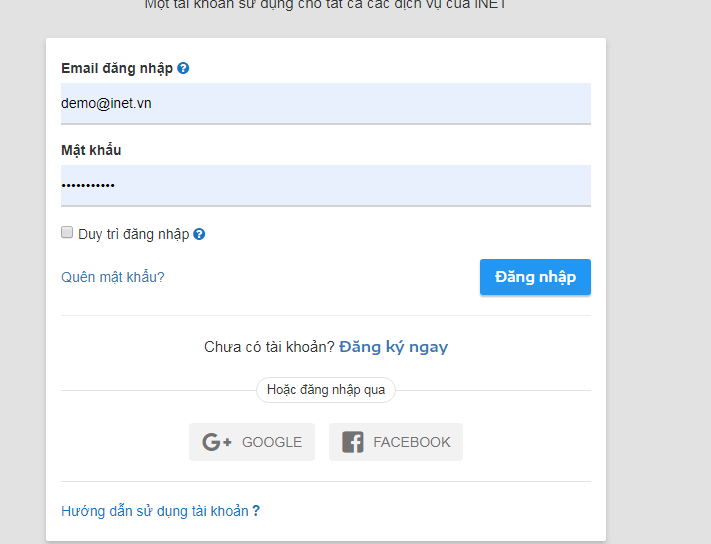The image size is (711, 544).
Task: Click the Mật khẩu field label
Action: pyautogui.click(x=91, y=150)
